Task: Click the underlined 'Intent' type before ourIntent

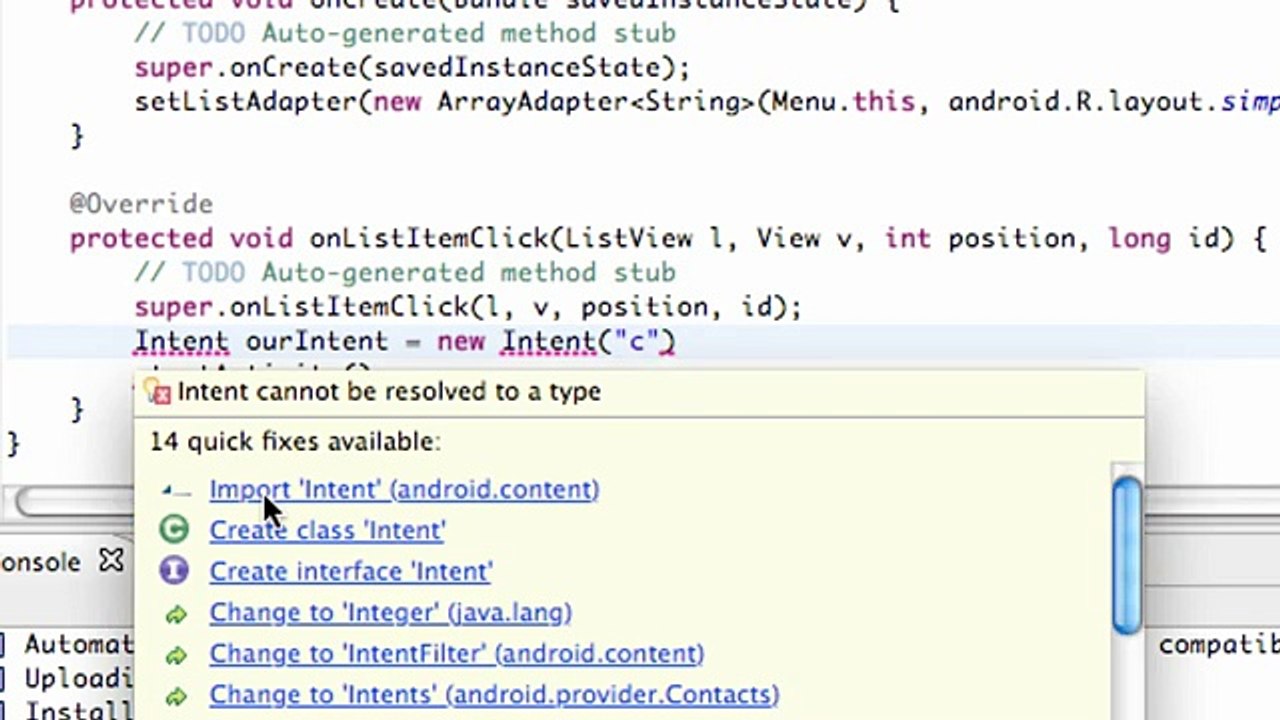Action: tap(181, 342)
